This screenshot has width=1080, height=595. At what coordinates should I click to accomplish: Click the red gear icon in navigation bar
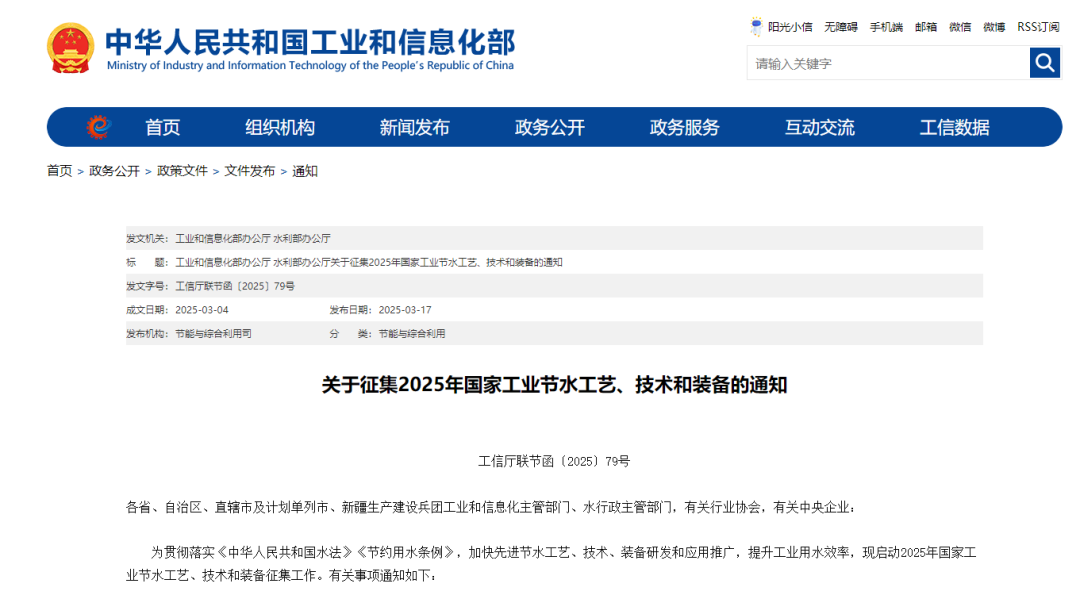click(98, 127)
